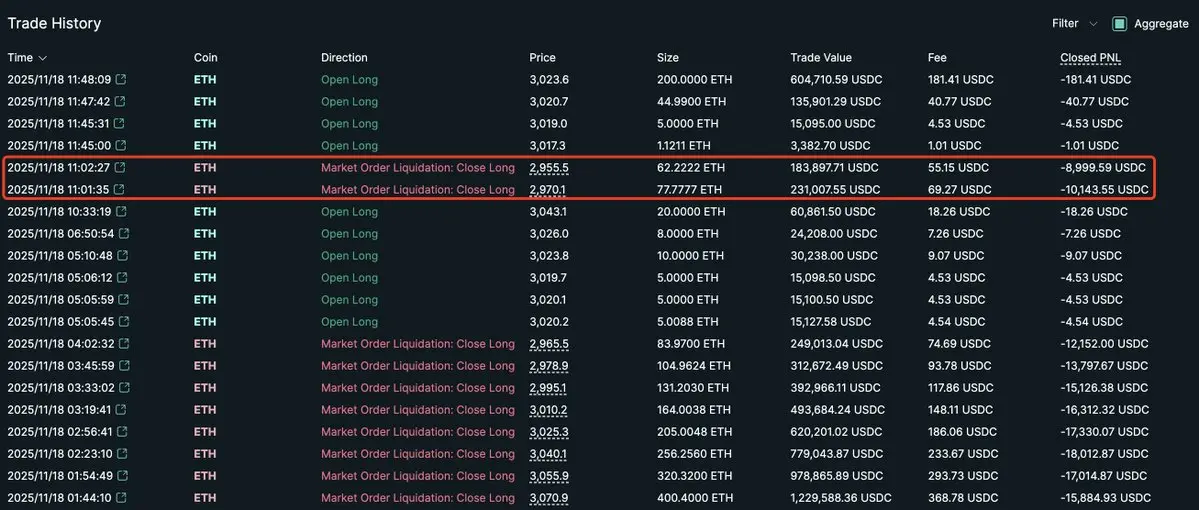Click liquidation price 3,040.1
Viewport: 1199px width, 510px height.
(x=548, y=454)
